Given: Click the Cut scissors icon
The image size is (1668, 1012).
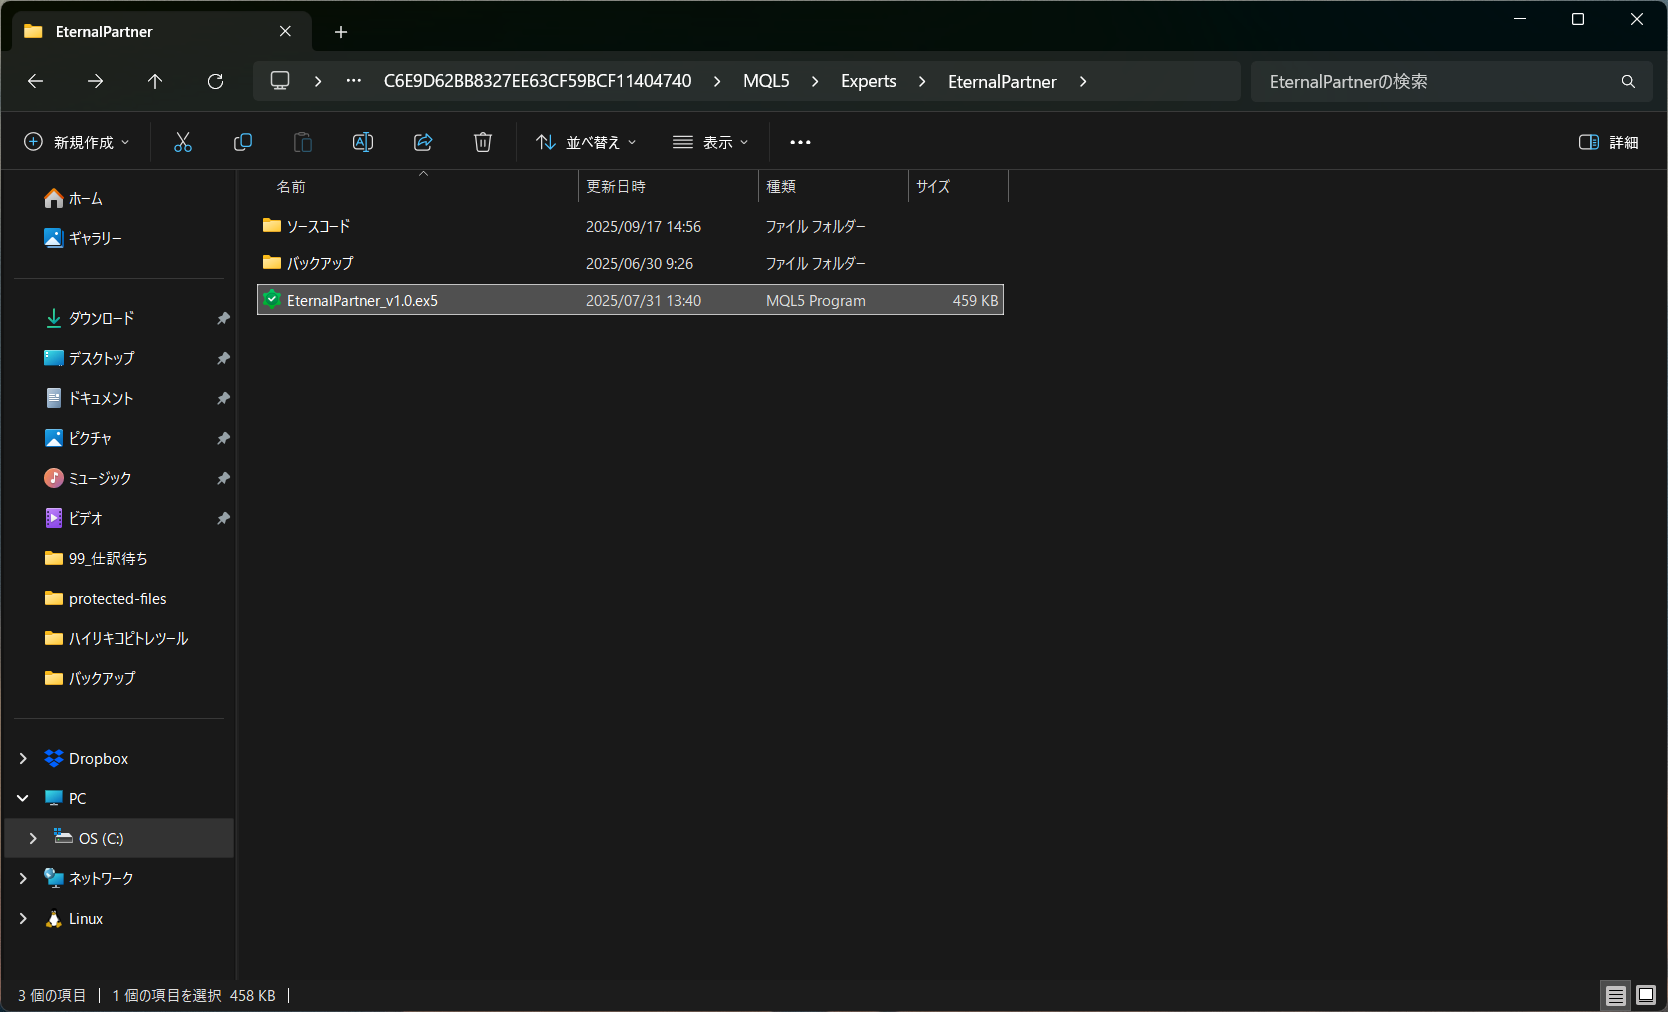Looking at the screenshot, I should click(182, 142).
